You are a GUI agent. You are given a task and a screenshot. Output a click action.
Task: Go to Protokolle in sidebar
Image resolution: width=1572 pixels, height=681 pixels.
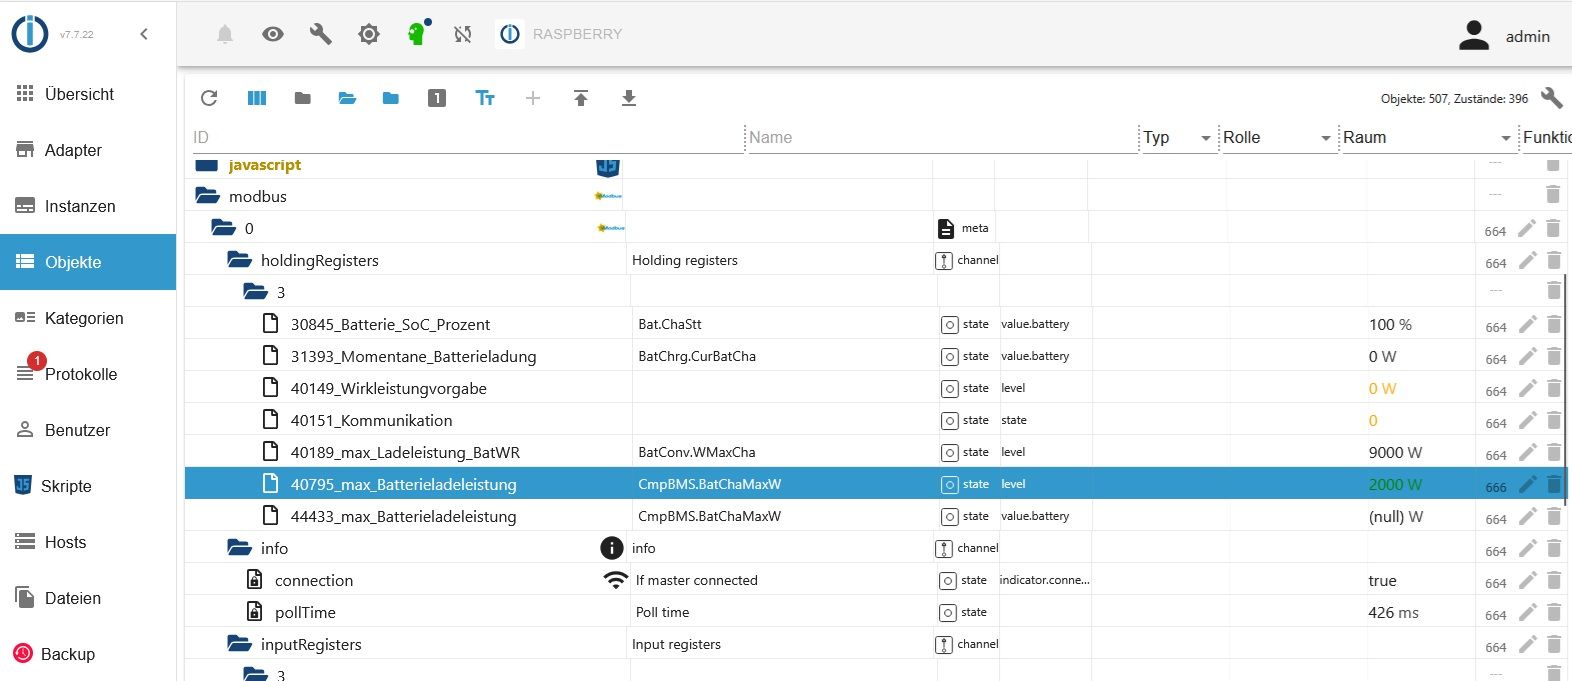(x=80, y=374)
